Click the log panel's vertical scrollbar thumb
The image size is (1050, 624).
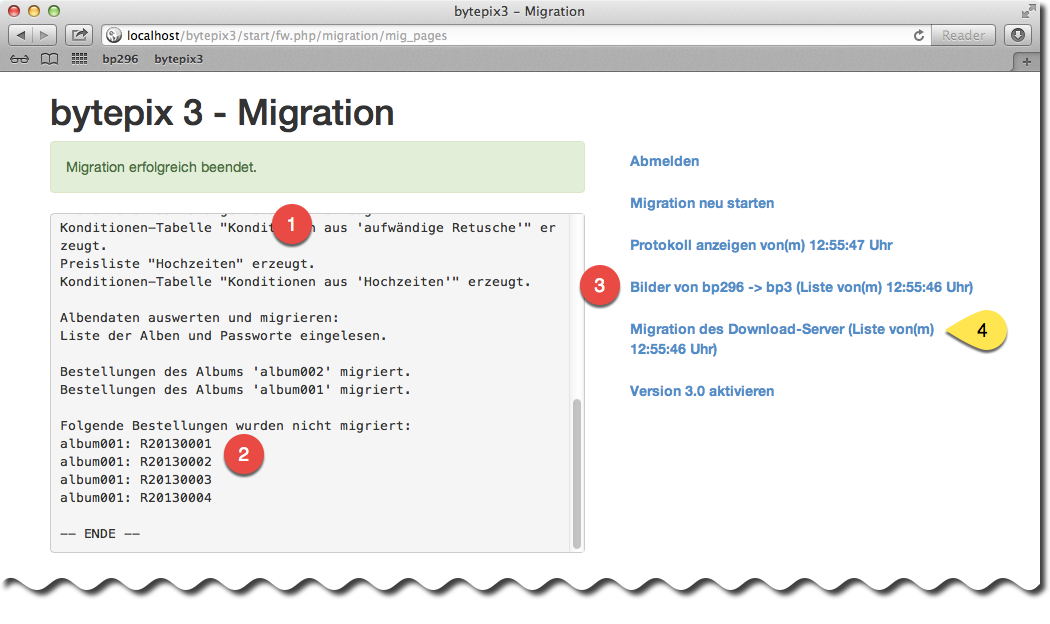[x=577, y=473]
